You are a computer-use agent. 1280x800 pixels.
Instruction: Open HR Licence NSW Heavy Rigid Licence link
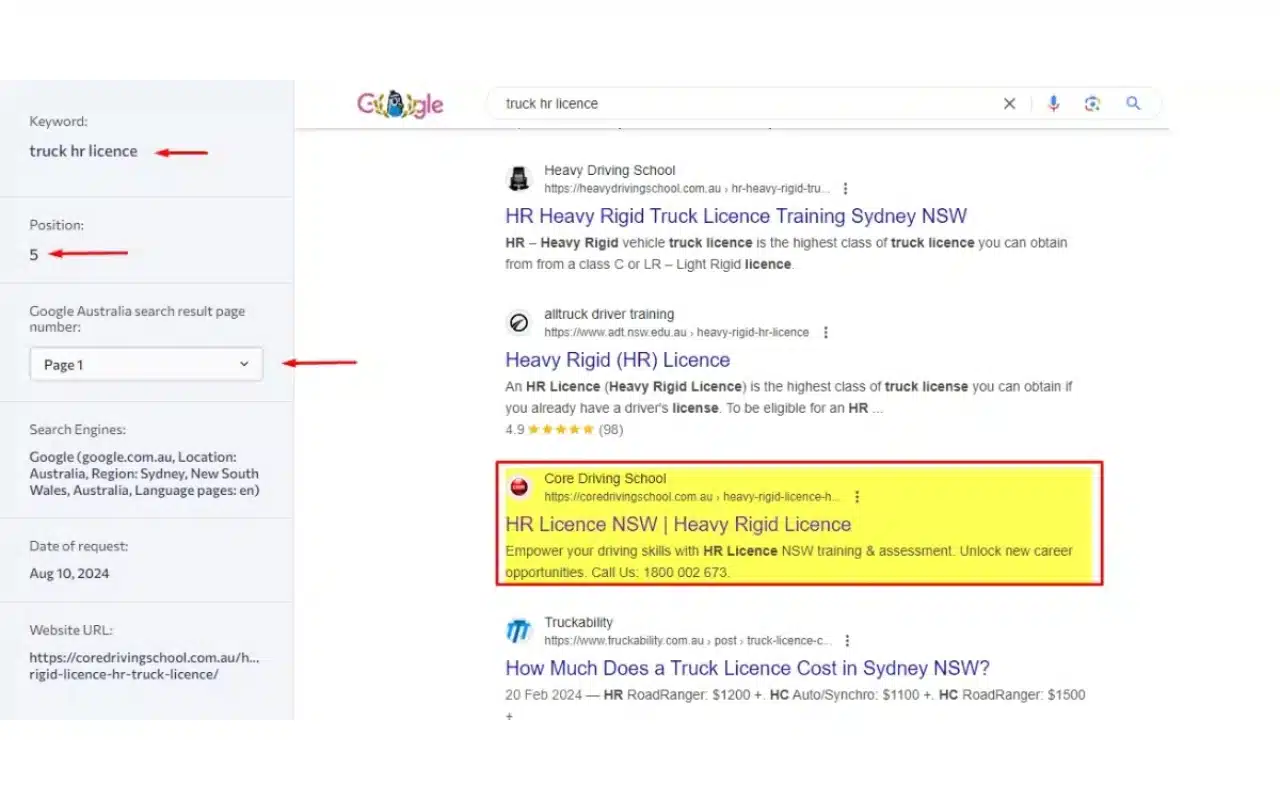click(x=678, y=524)
